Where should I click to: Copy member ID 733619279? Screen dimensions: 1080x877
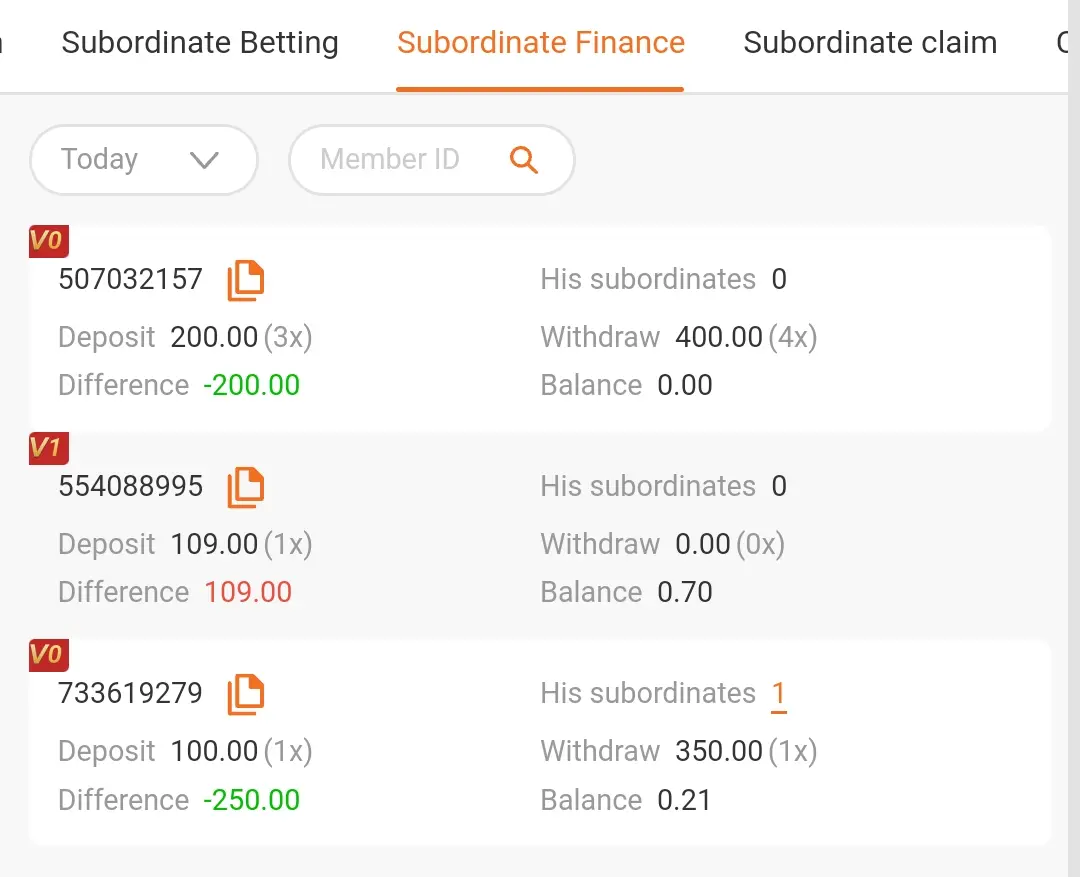click(246, 694)
